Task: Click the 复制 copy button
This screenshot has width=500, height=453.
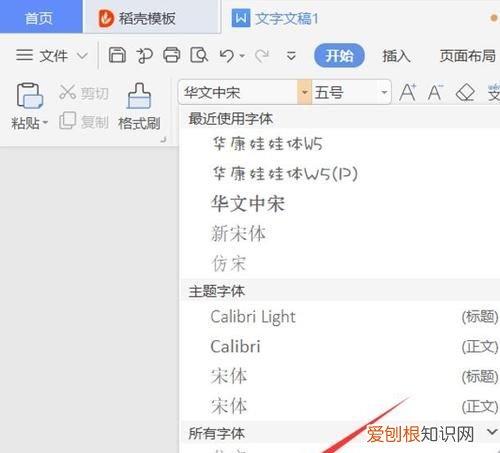Action: (x=84, y=121)
